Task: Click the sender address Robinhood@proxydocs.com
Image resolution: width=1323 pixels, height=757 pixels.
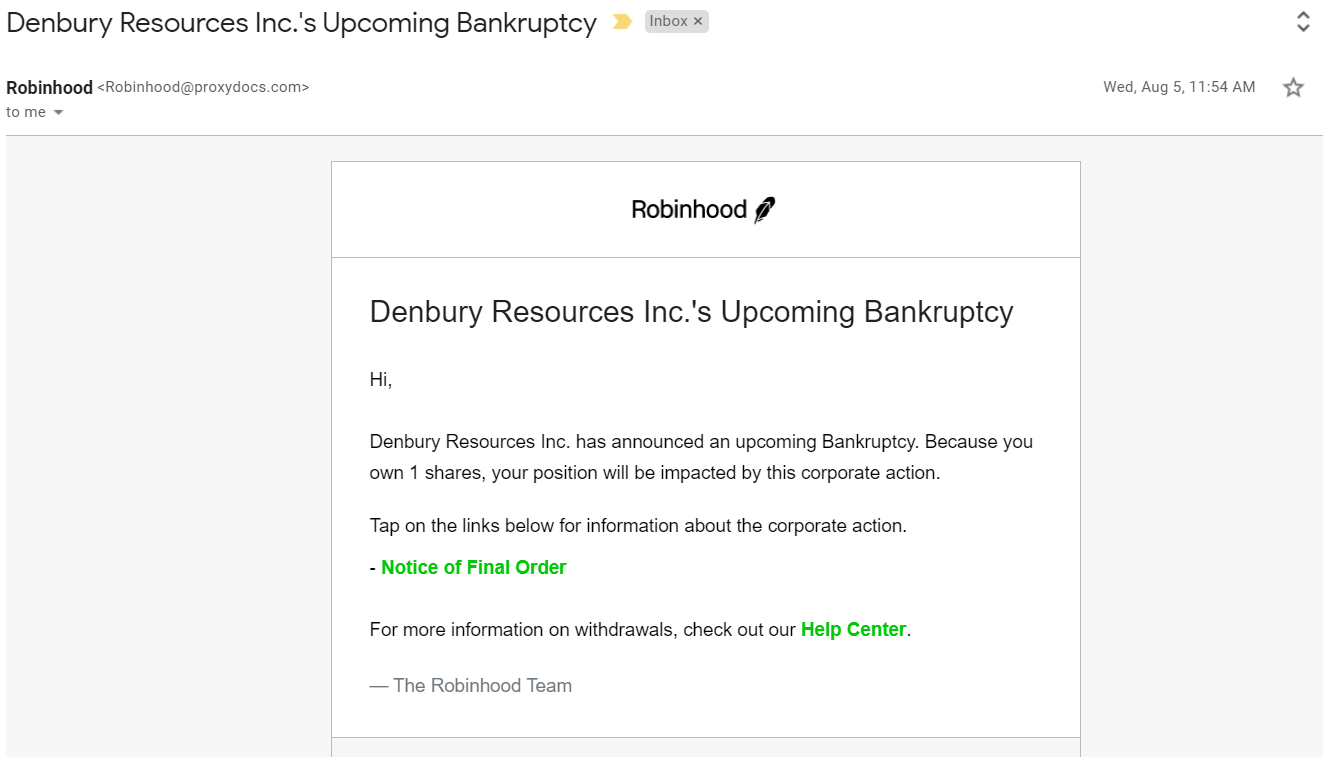Action: (x=203, y=87)
